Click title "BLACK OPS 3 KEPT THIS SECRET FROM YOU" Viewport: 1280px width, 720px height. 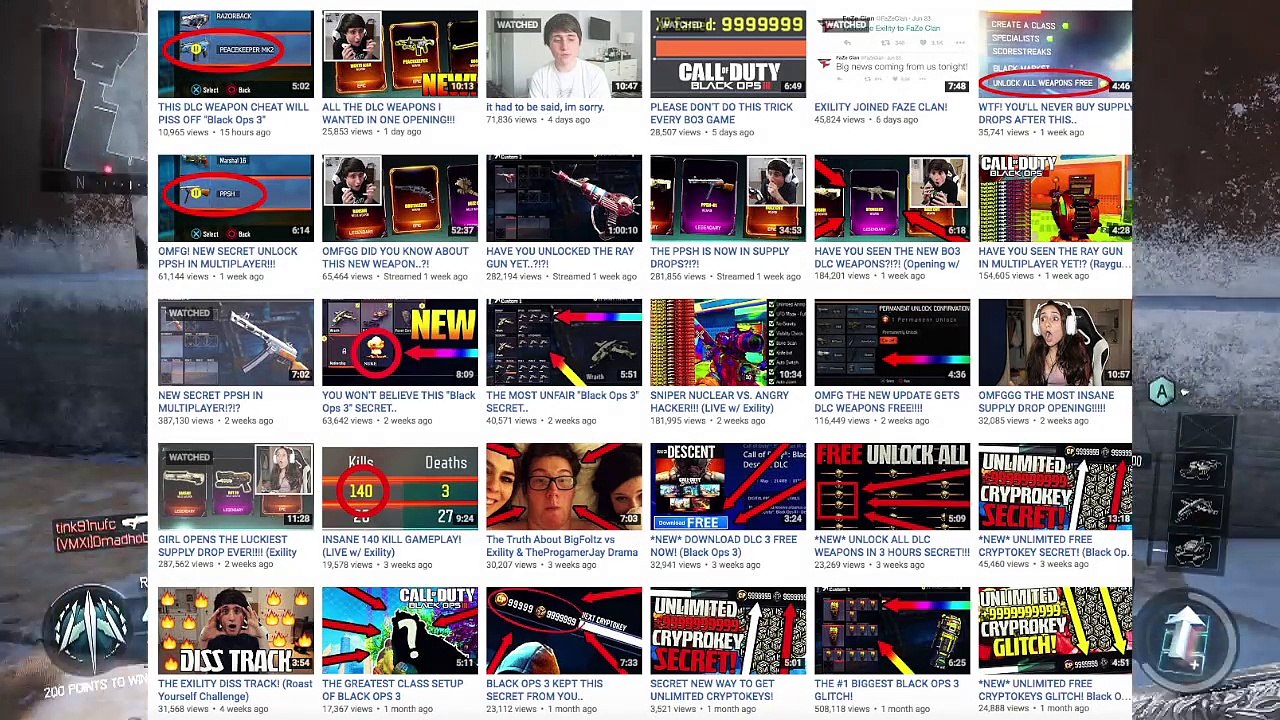pos(544,689)
